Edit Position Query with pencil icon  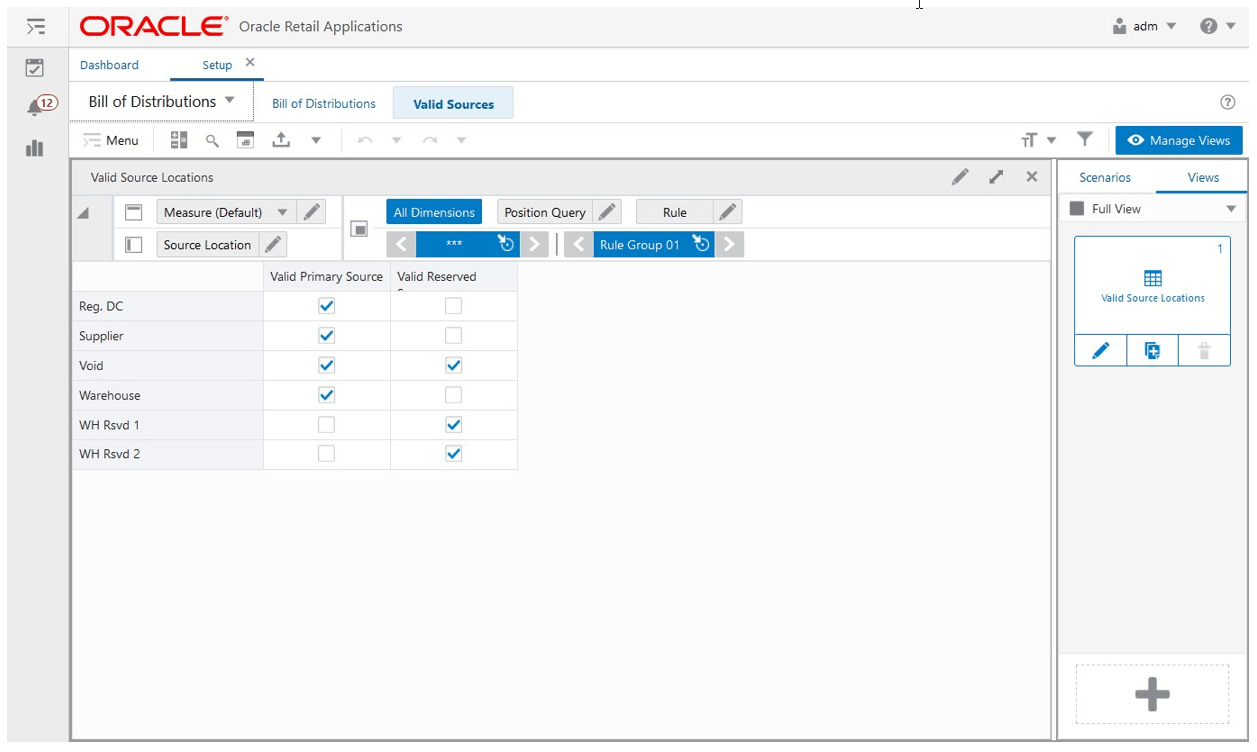click(x=607, y=212)
